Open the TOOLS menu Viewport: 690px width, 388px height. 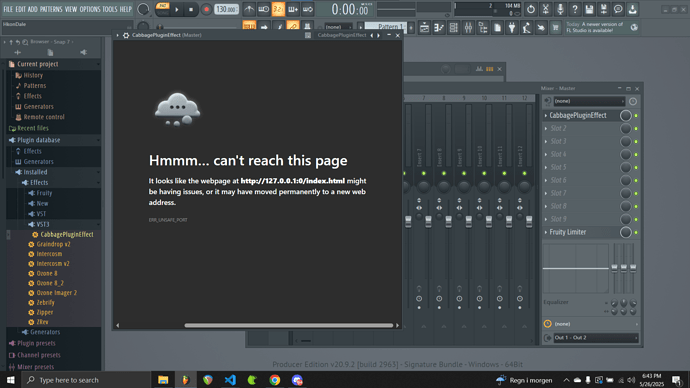[110, 9]
